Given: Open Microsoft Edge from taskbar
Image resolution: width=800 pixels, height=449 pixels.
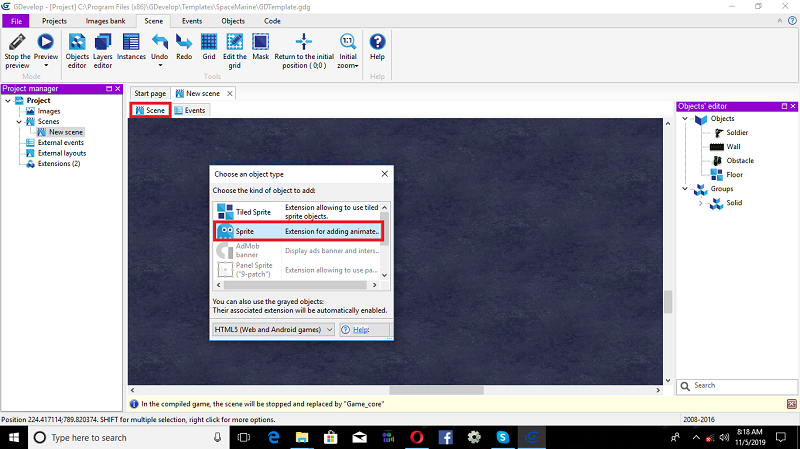Looking at the screenshot, I should point(273,438).
